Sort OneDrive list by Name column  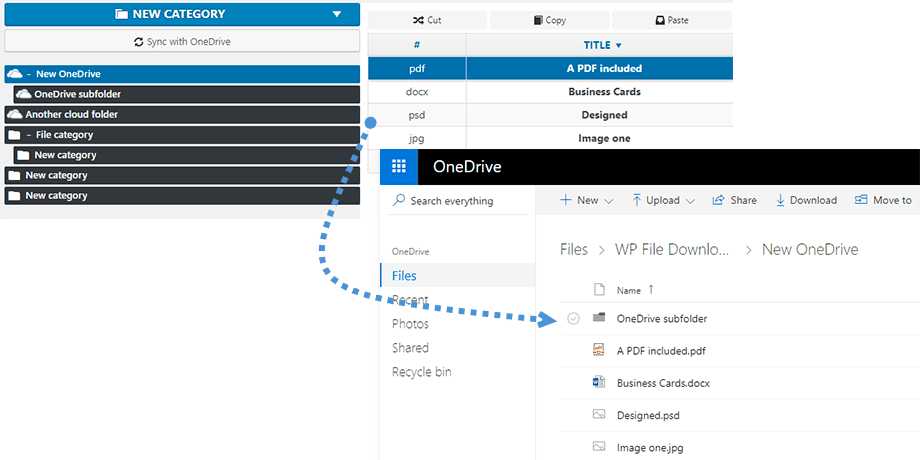pos(635,290)
